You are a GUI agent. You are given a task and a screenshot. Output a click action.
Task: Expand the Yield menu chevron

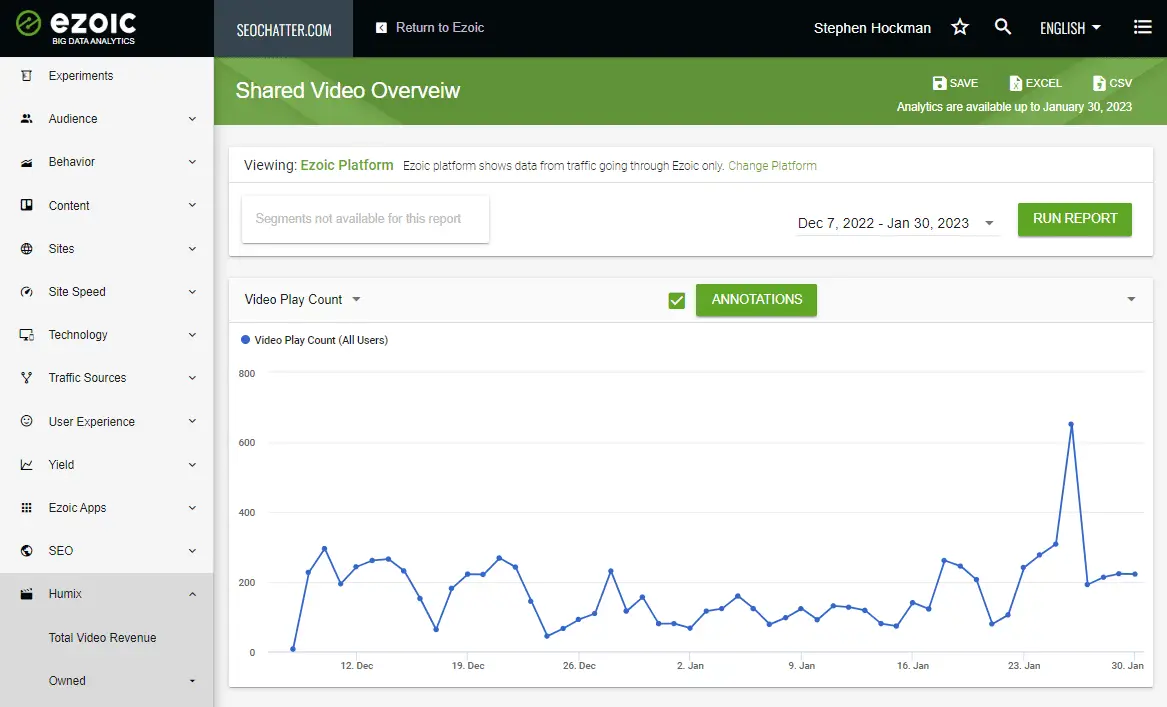point(192,464)
